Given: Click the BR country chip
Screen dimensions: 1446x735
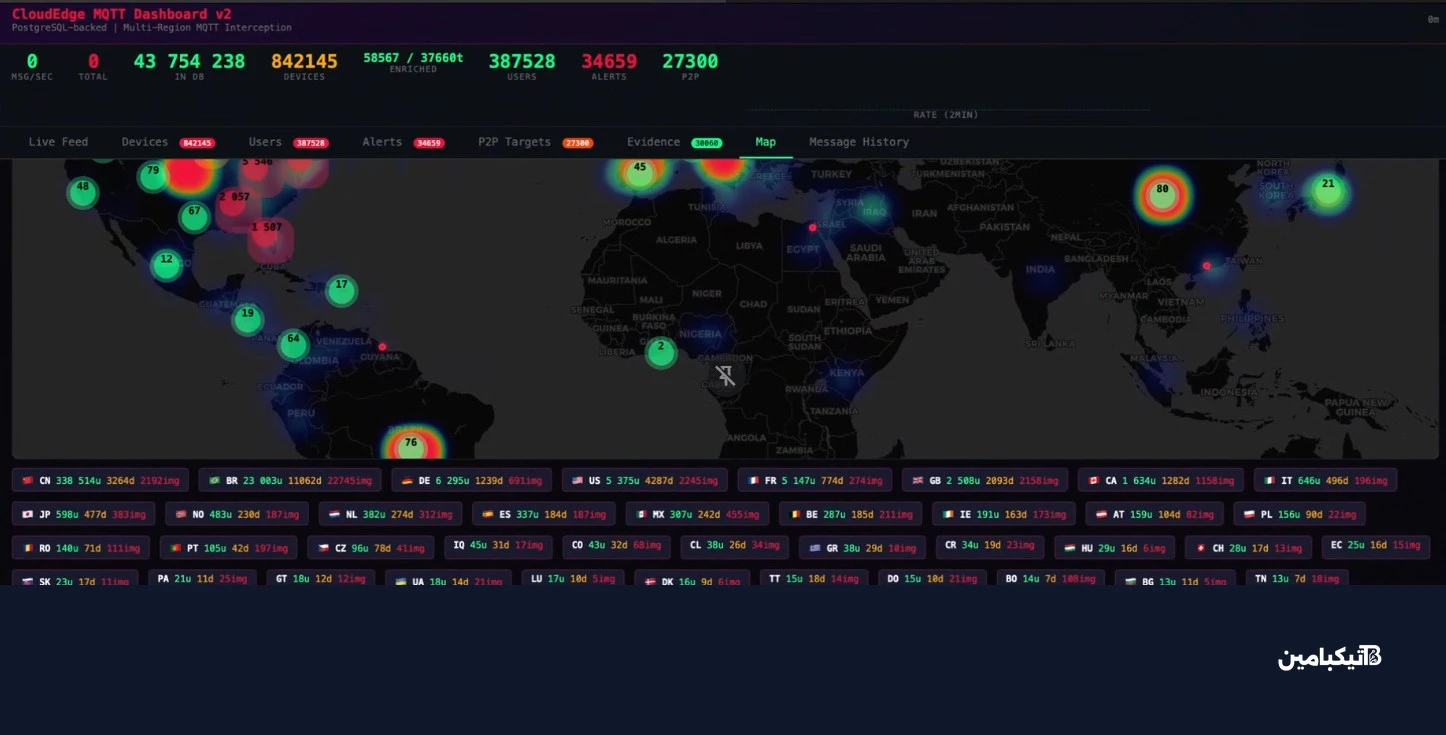Looking at the screenshot, I should coord(290,481).
